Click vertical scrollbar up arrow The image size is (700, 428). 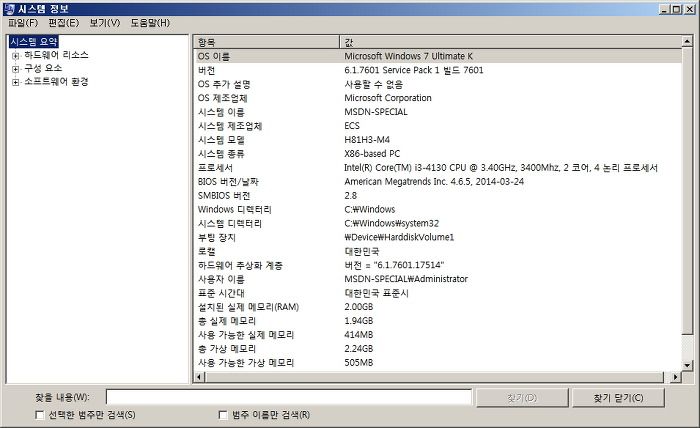pos(687,42)
